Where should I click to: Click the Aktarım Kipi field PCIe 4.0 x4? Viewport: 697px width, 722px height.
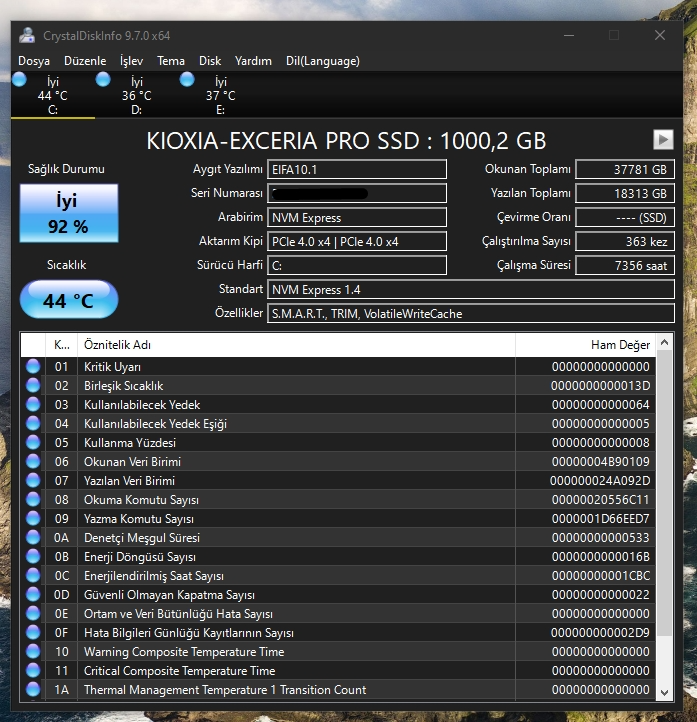point(357,241)
